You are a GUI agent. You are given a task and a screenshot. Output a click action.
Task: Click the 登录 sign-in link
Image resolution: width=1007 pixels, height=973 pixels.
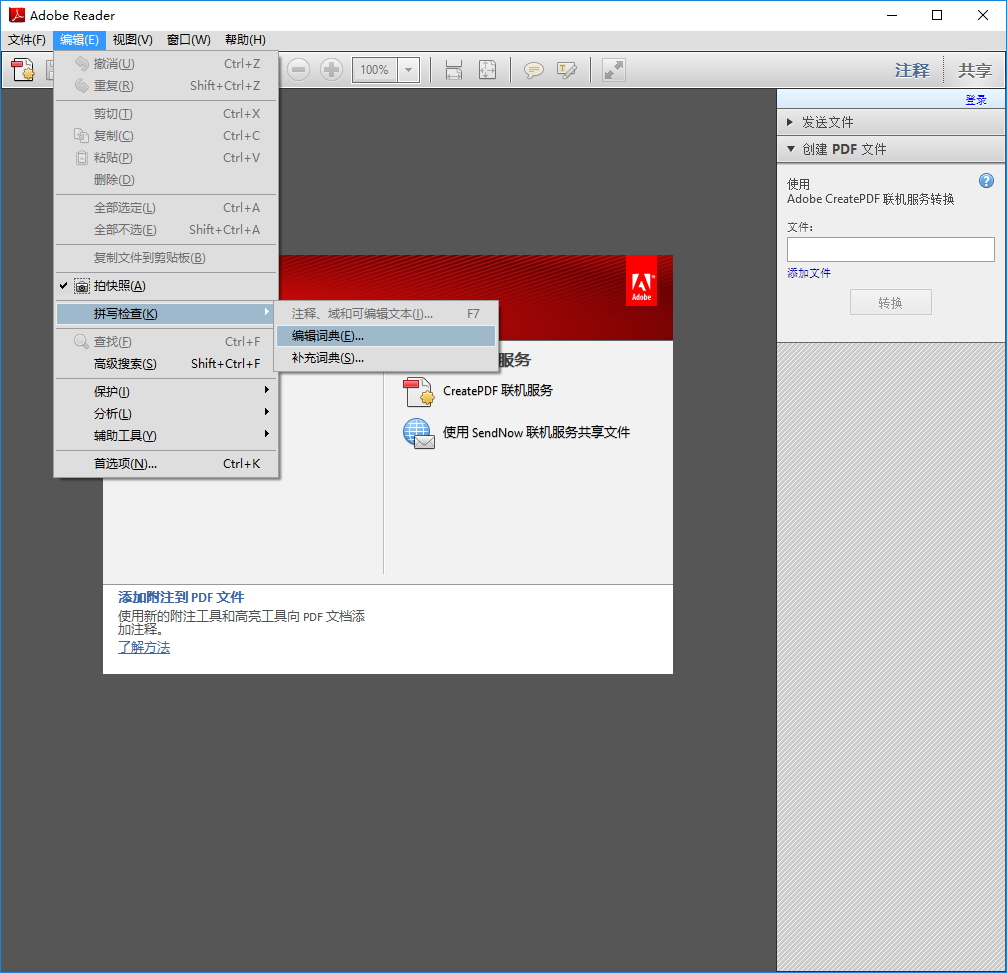point(976,100)
